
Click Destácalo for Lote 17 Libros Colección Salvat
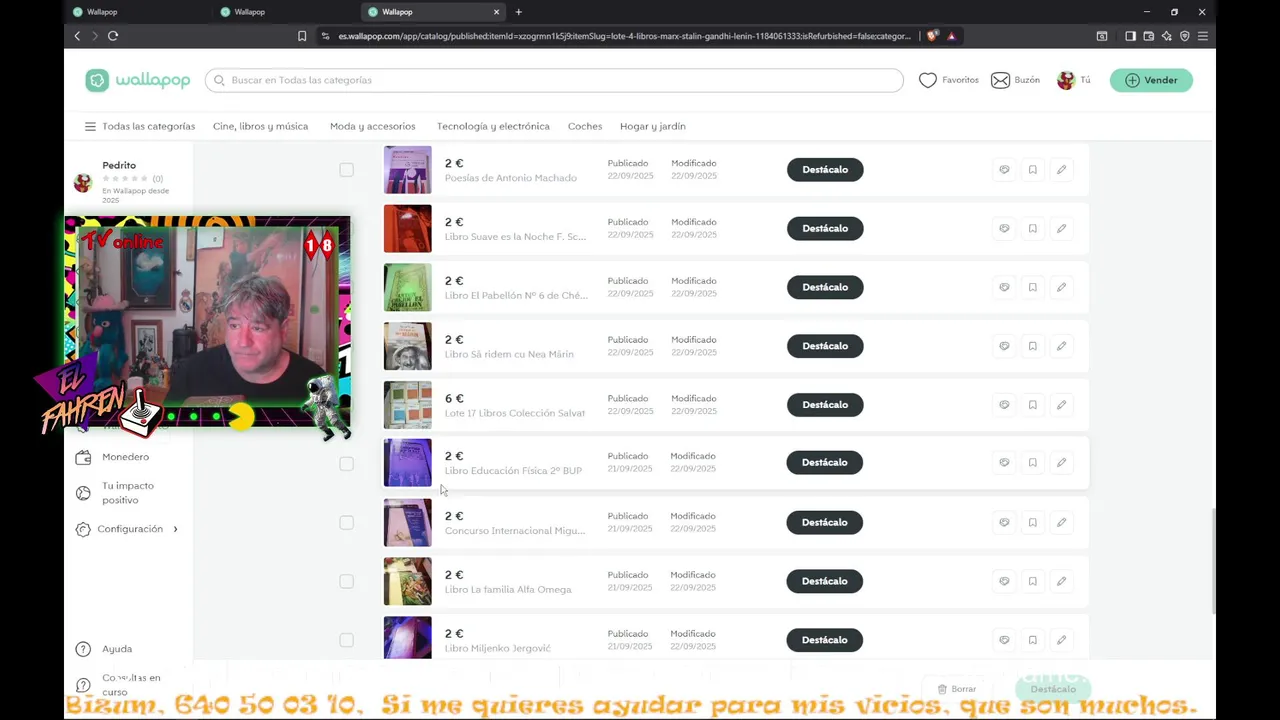coord(825,405)
